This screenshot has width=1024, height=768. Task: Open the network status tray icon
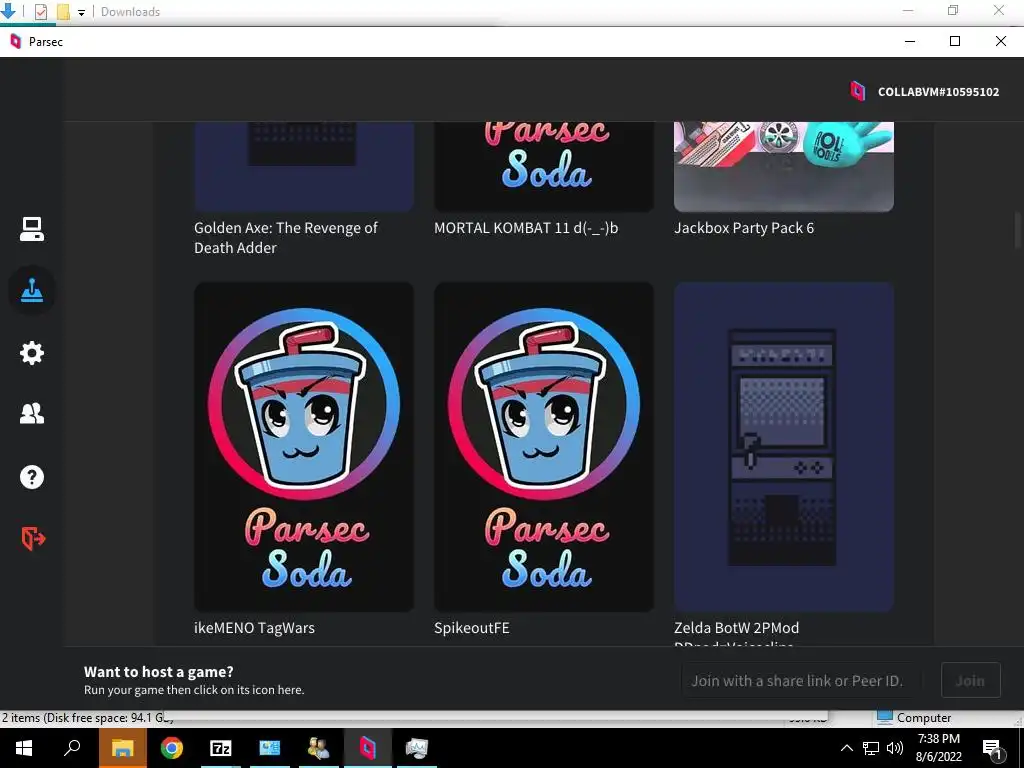point(871,748)
